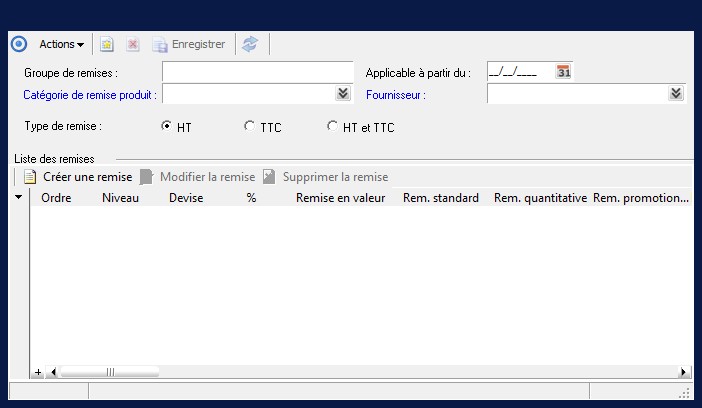Click Supprimer la remise button
This screenshot has width=702, height=408.
(x=325, y=177)
